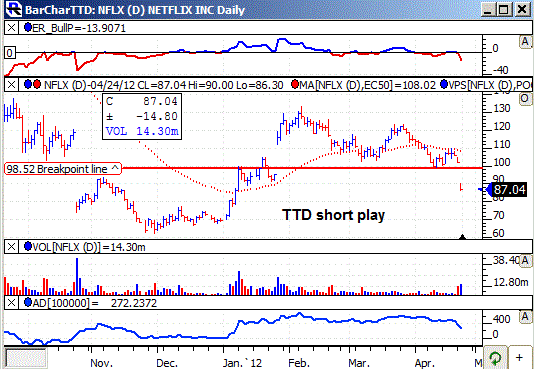This screenshot has height=369, width=534.
Task: Close the VOL volume pane
Action: pos(11,247)
